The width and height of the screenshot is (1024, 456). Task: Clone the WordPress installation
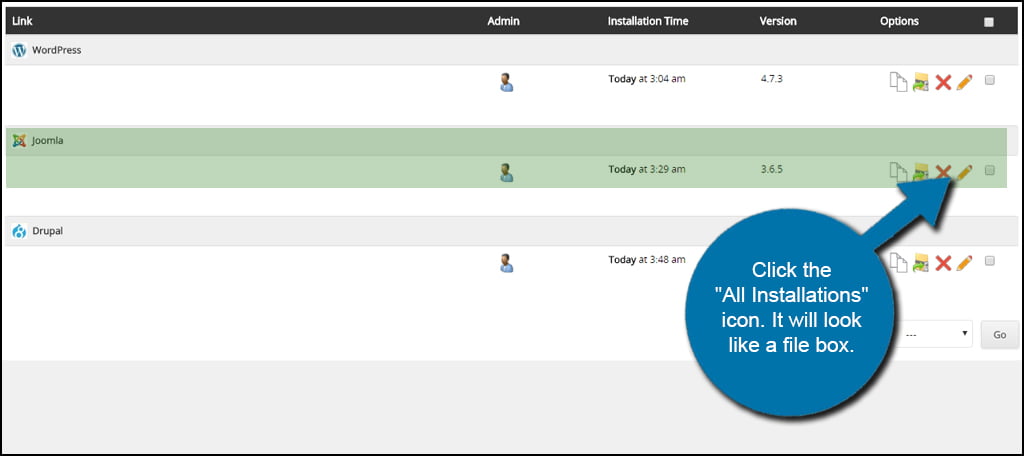click(x=899, y=82)
